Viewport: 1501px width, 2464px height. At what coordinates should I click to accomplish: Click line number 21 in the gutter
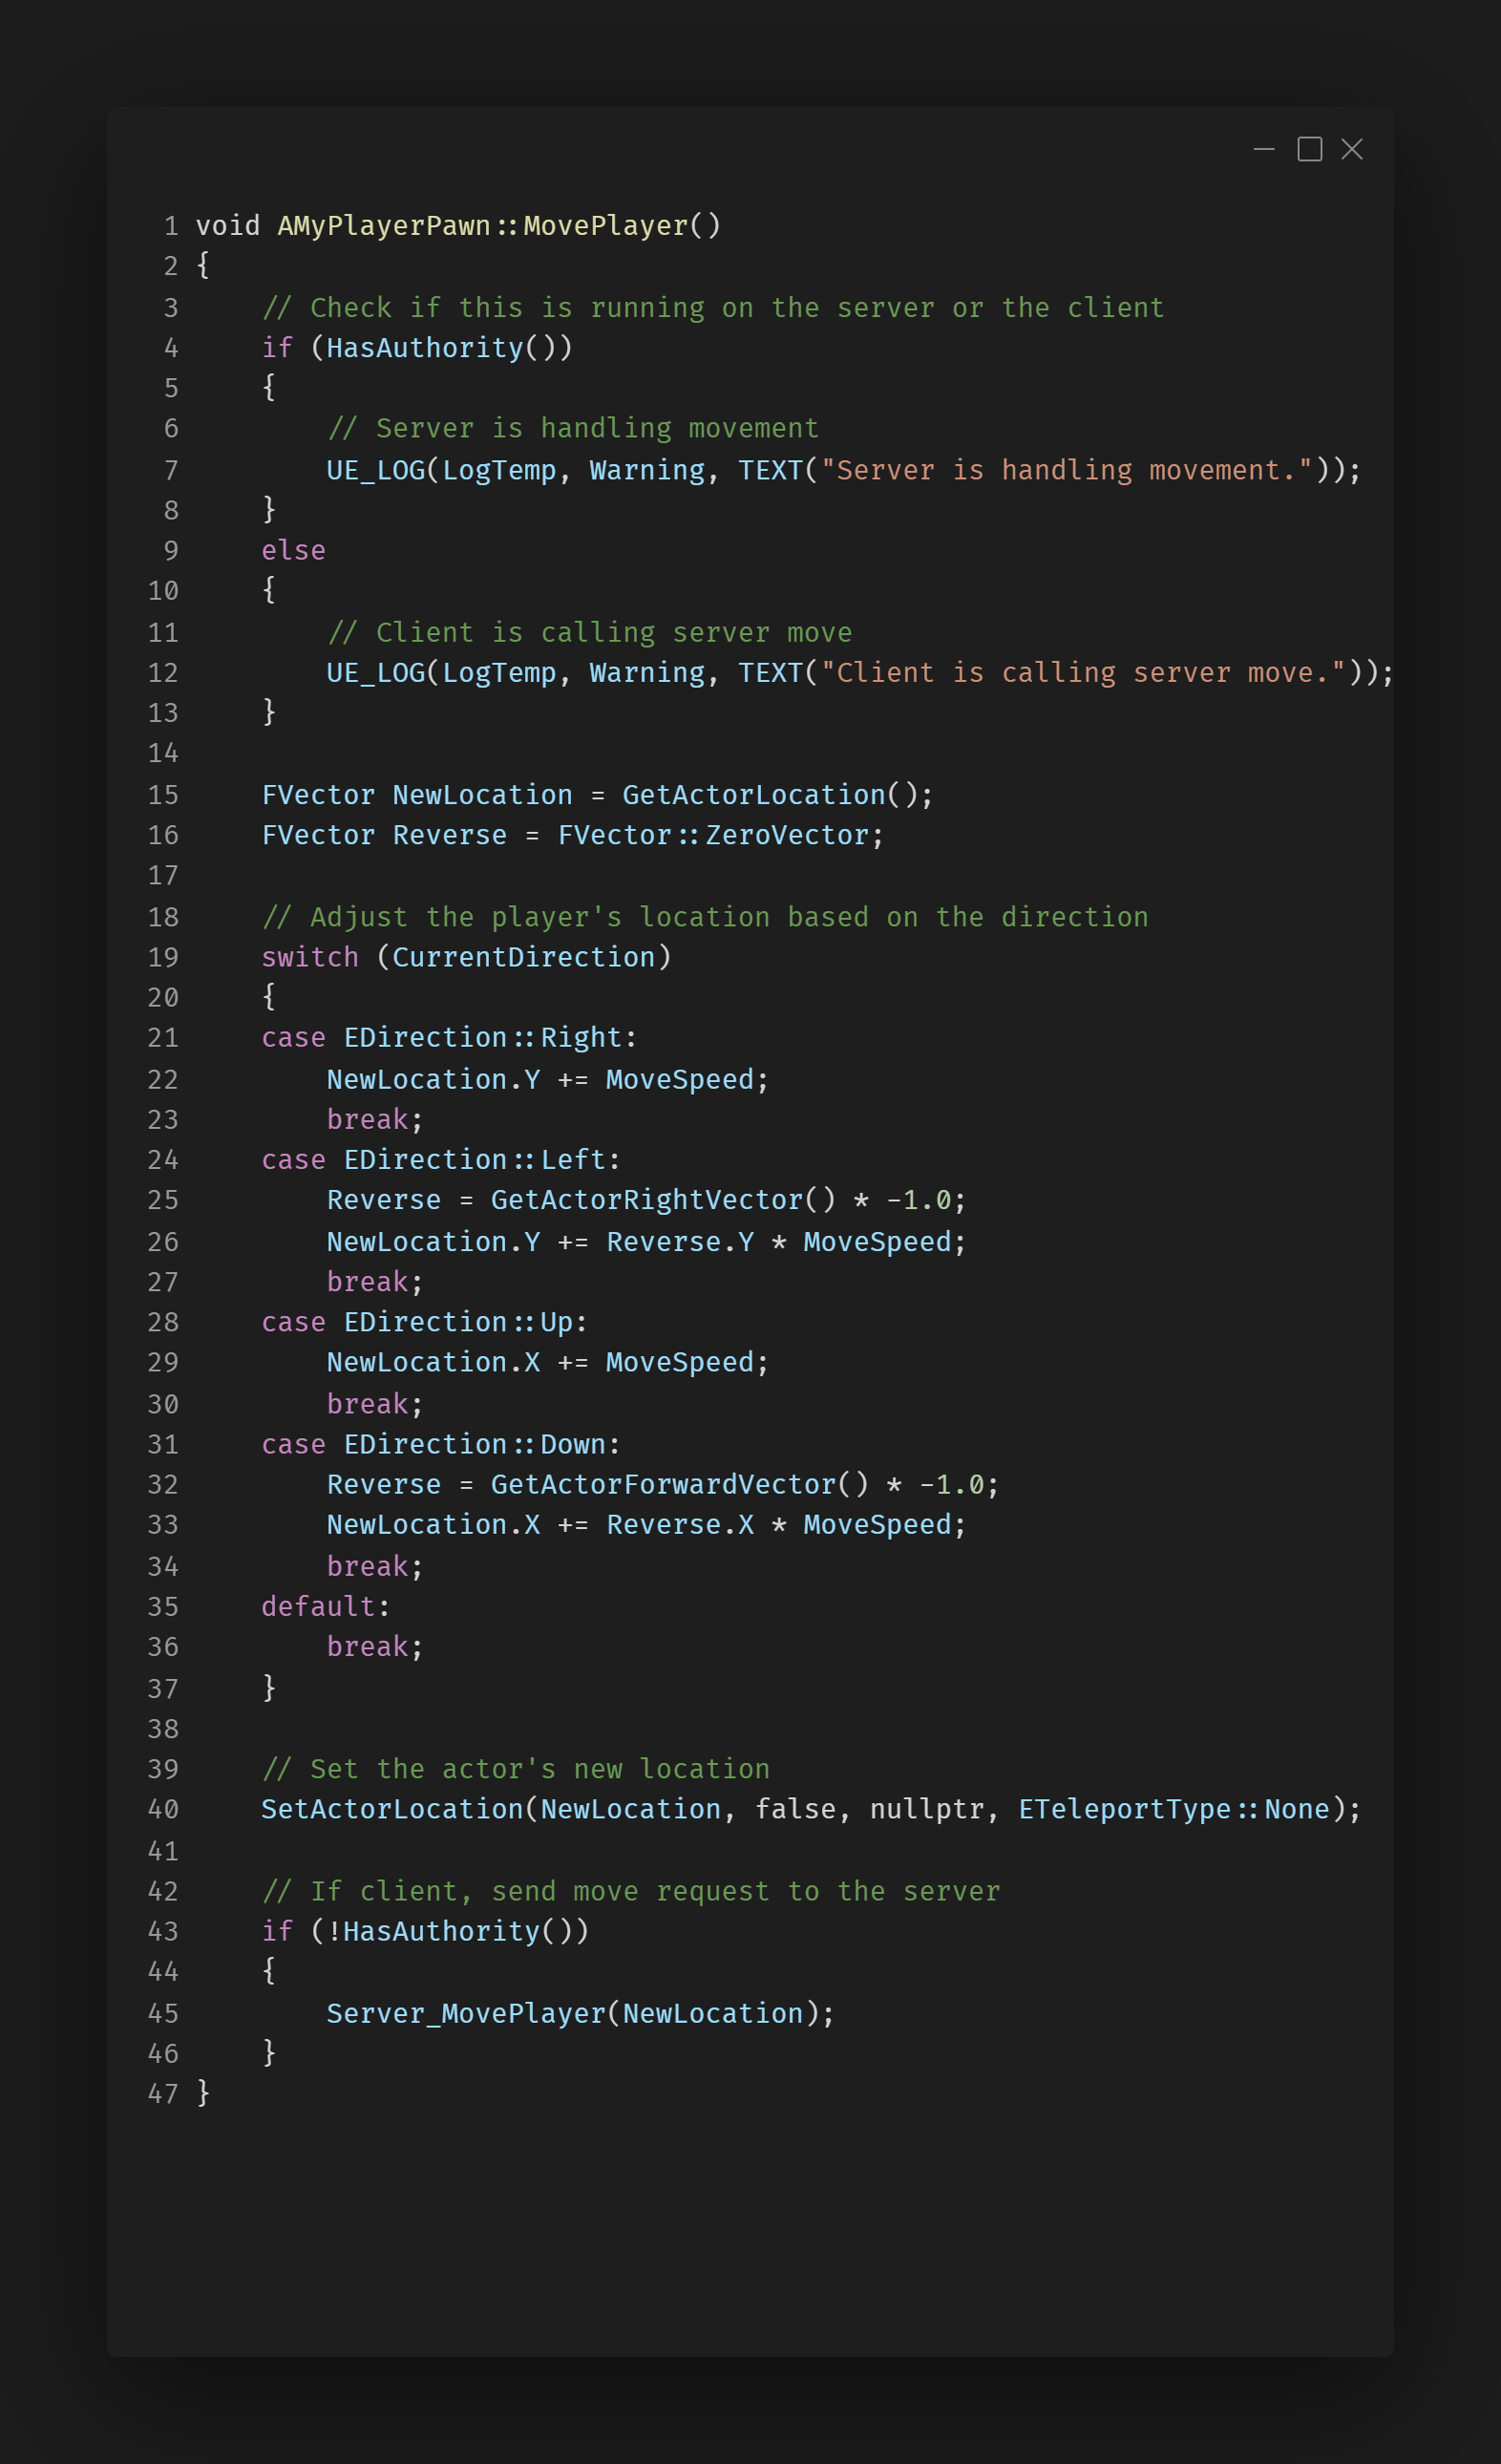(163, 1038)
